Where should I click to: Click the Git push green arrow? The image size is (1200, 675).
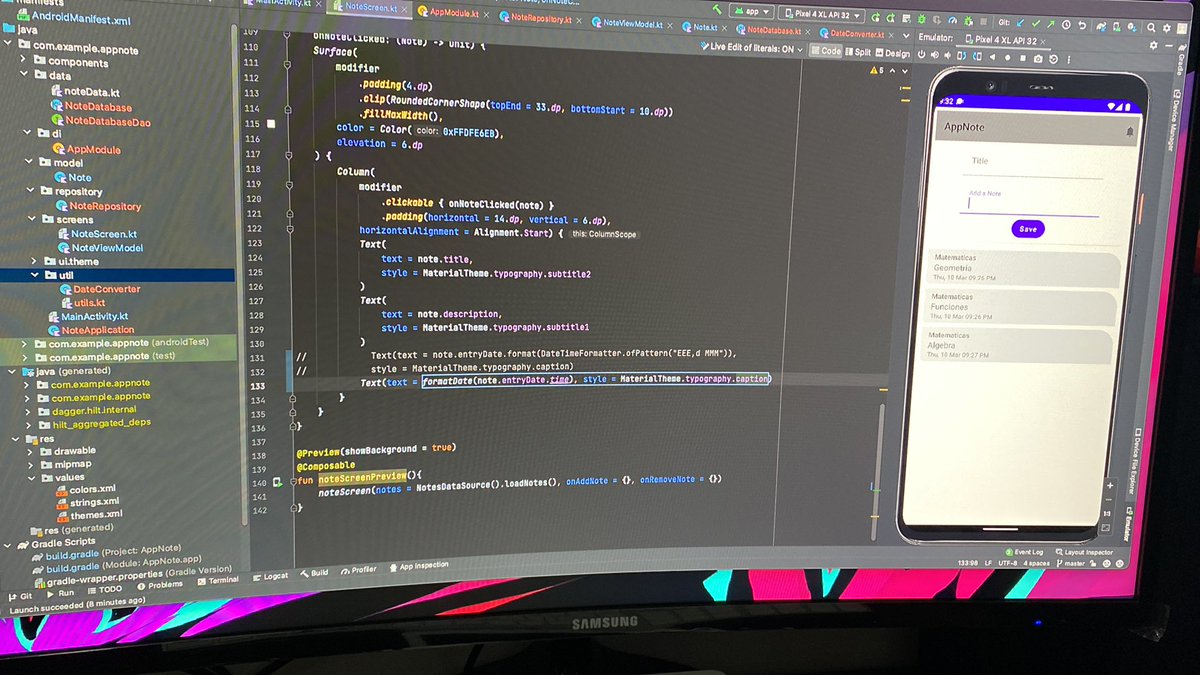[x=1050, y=24]
